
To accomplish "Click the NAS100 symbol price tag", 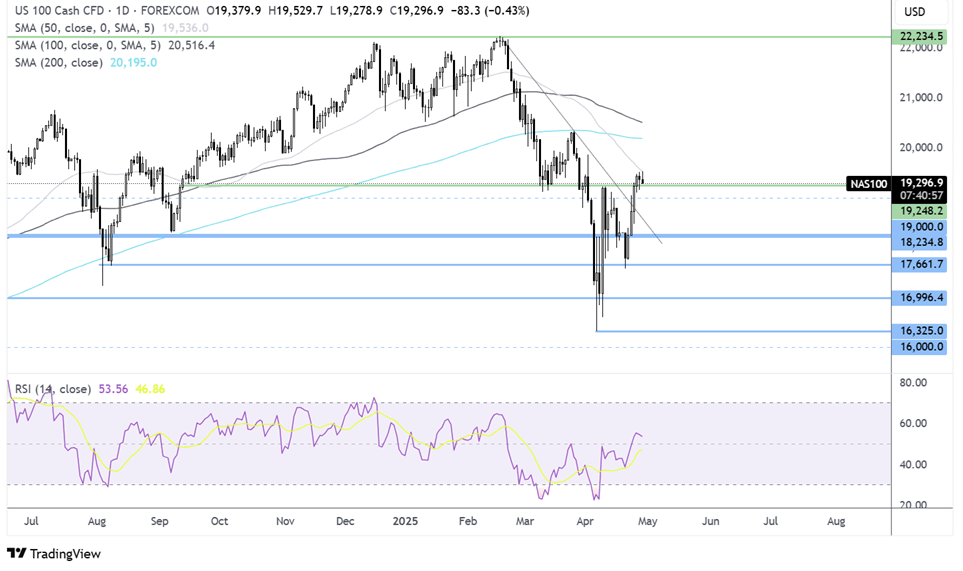I will [868, 184].
